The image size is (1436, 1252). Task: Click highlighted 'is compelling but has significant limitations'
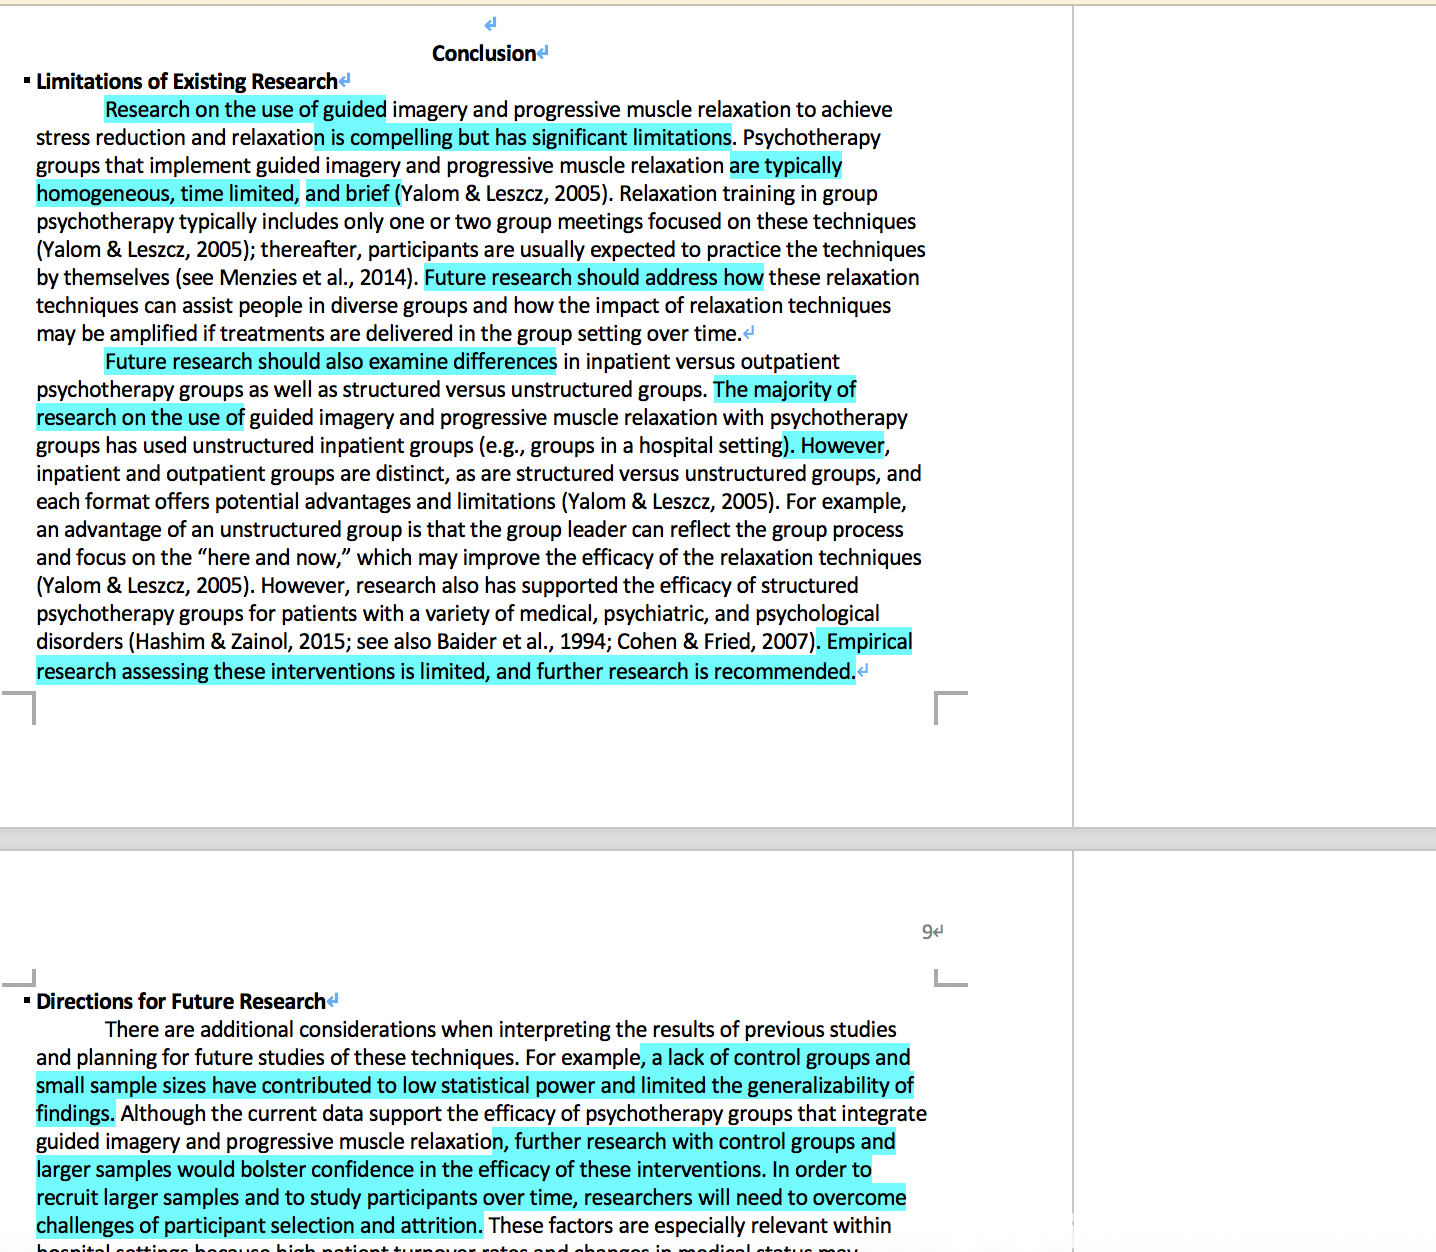[x=523, y=138]
